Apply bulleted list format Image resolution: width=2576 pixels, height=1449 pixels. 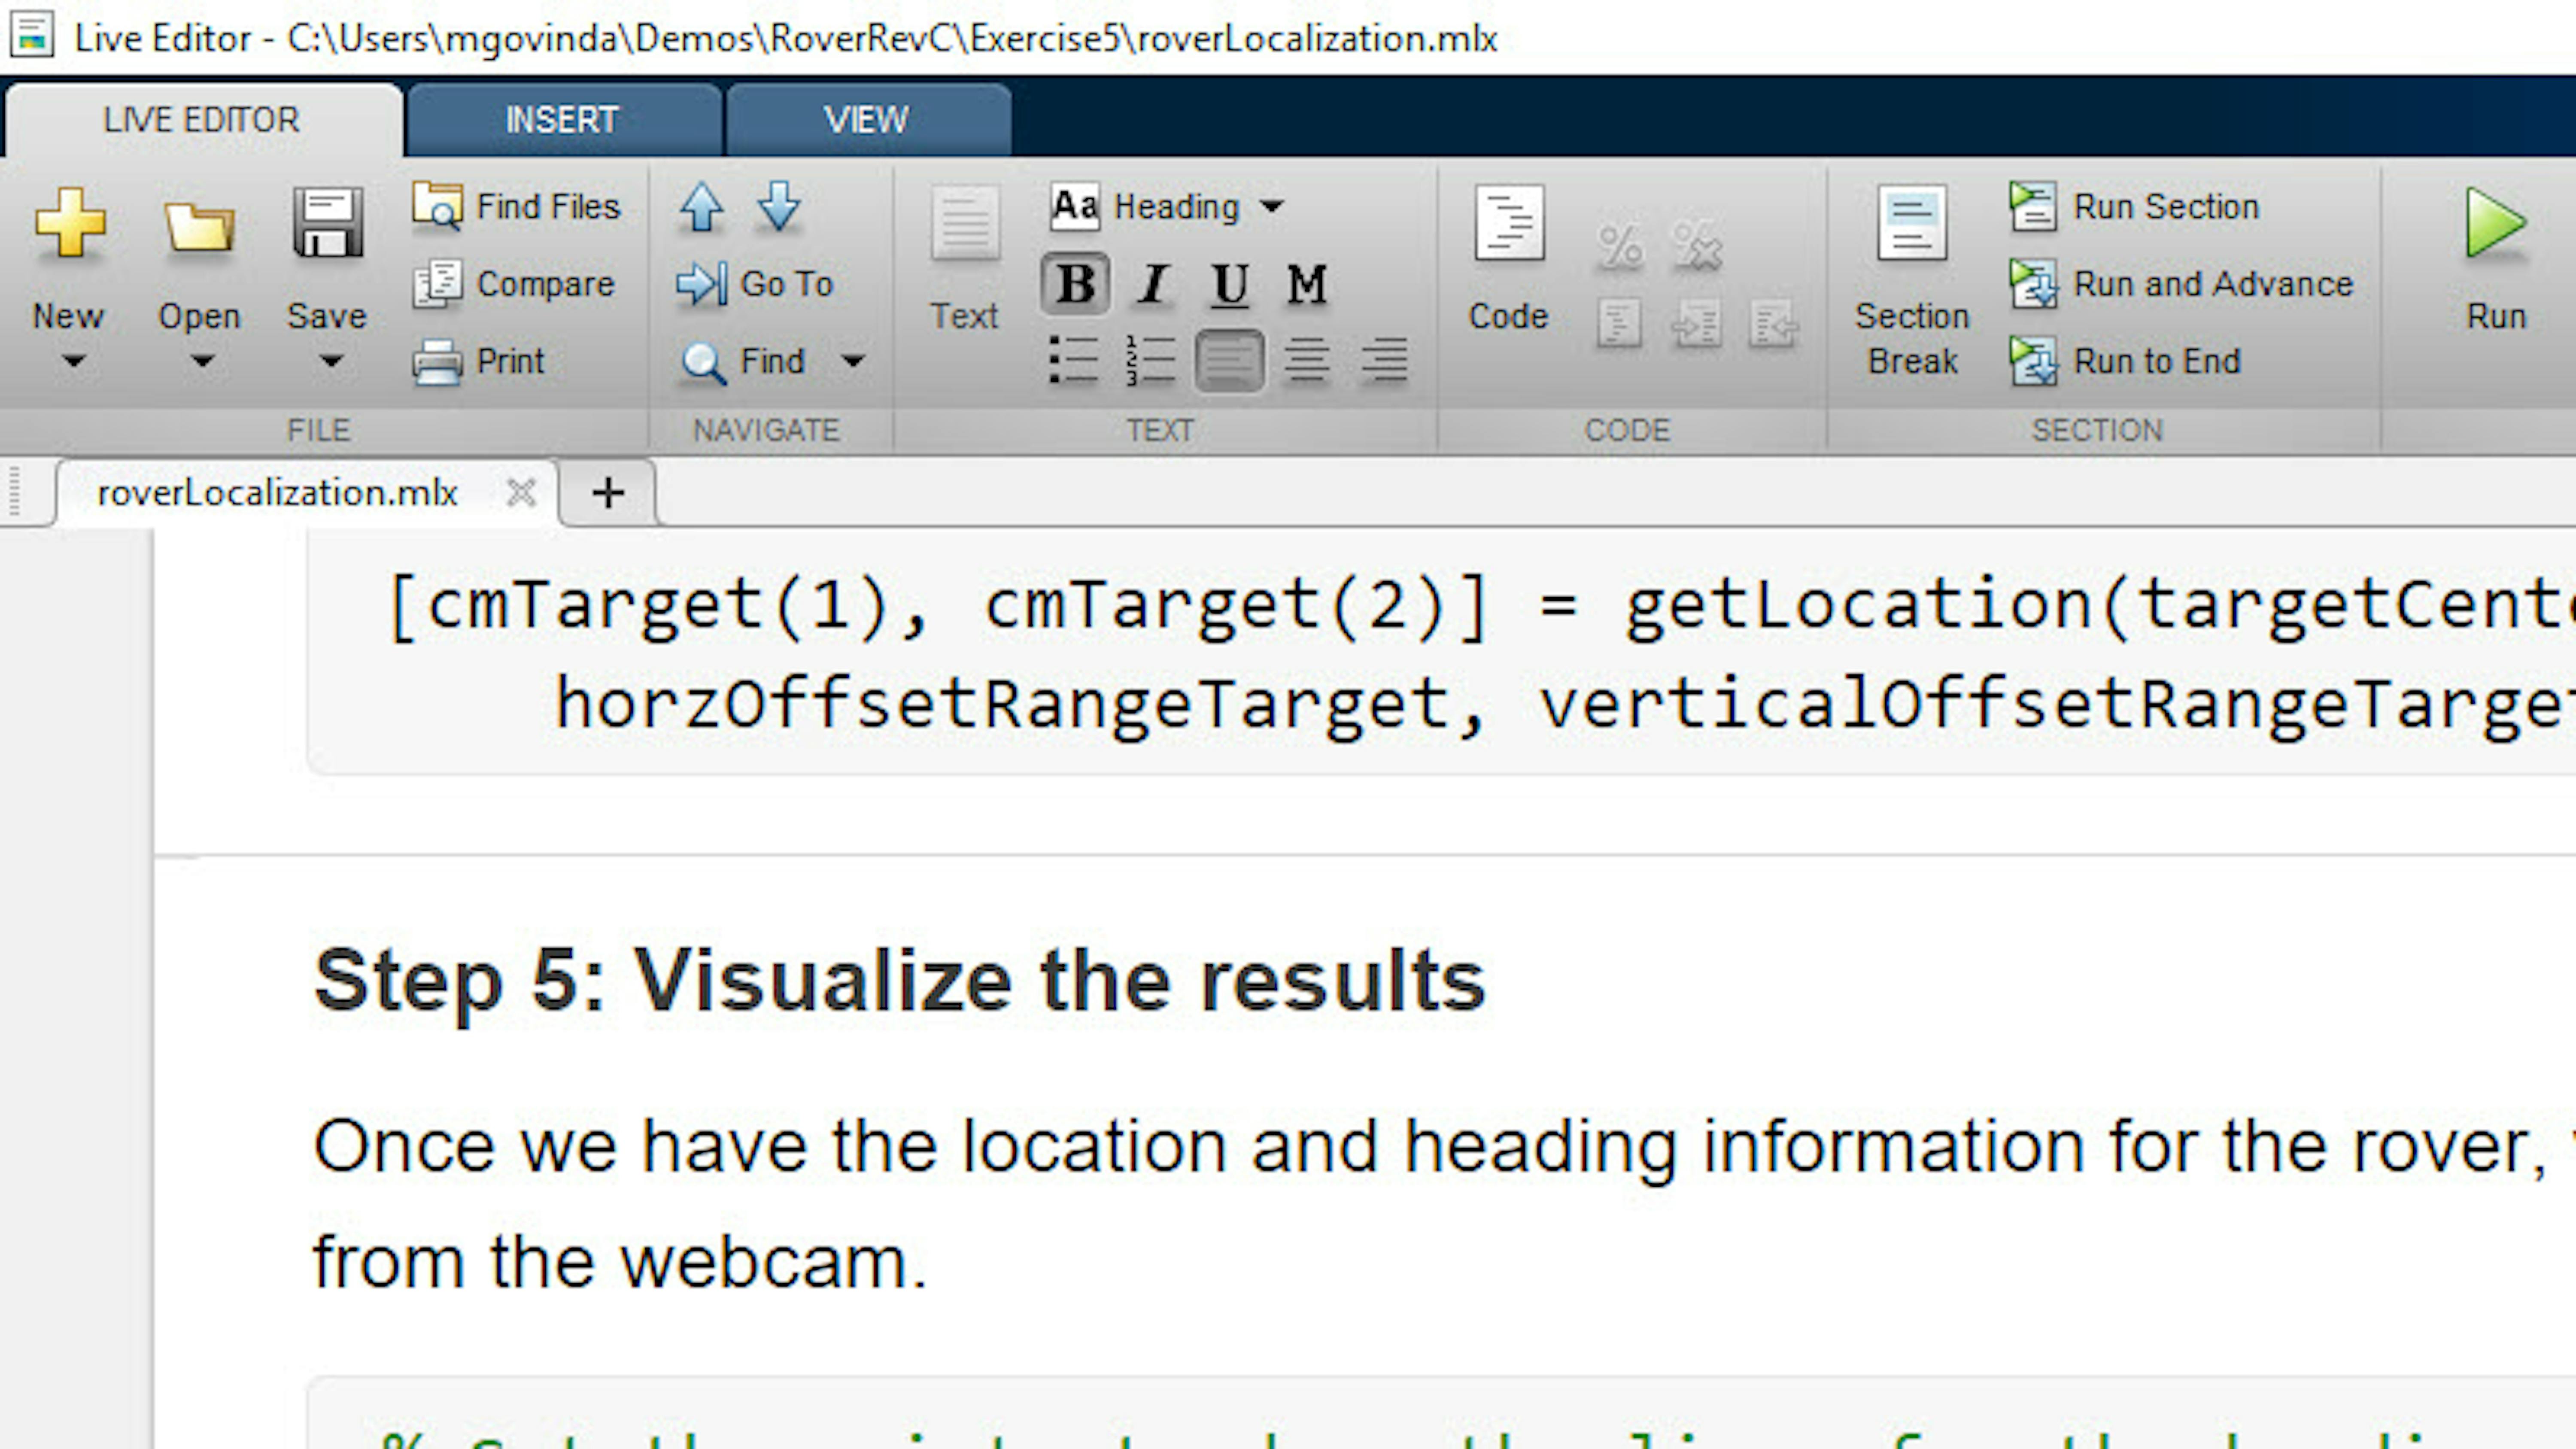tap(1075, 361)
